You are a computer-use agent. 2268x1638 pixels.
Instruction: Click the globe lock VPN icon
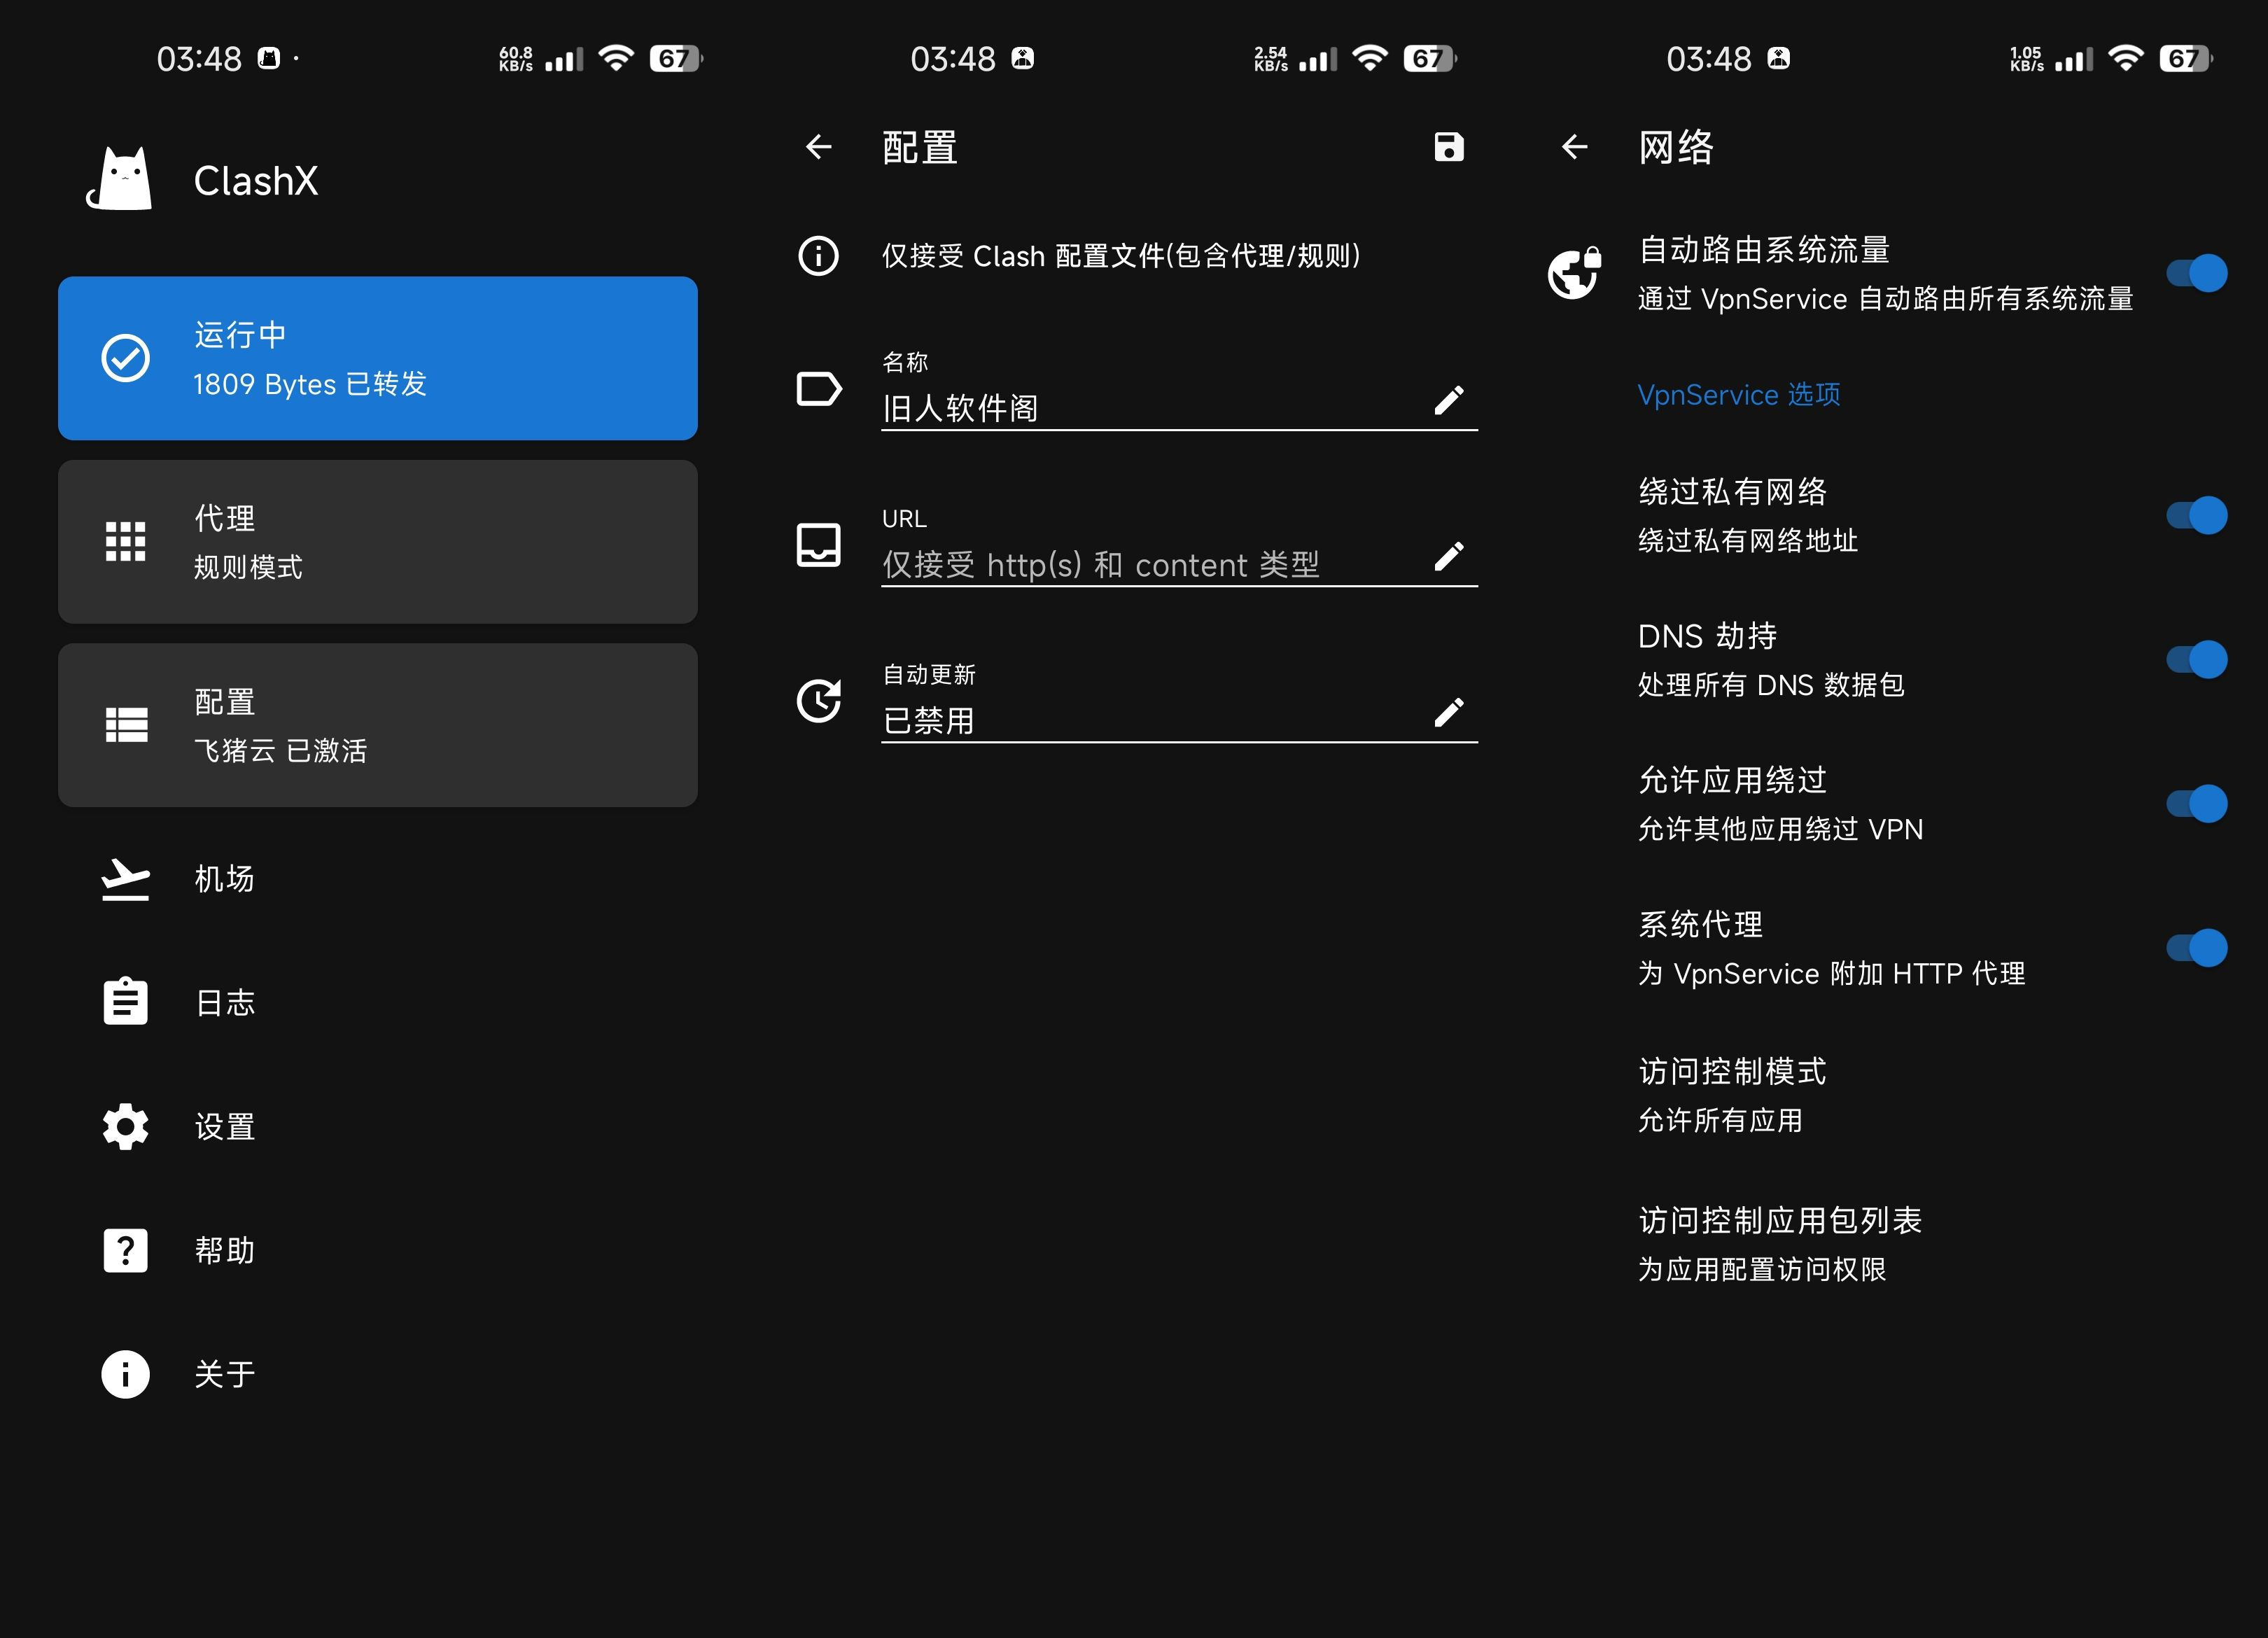click(1575, 273)
